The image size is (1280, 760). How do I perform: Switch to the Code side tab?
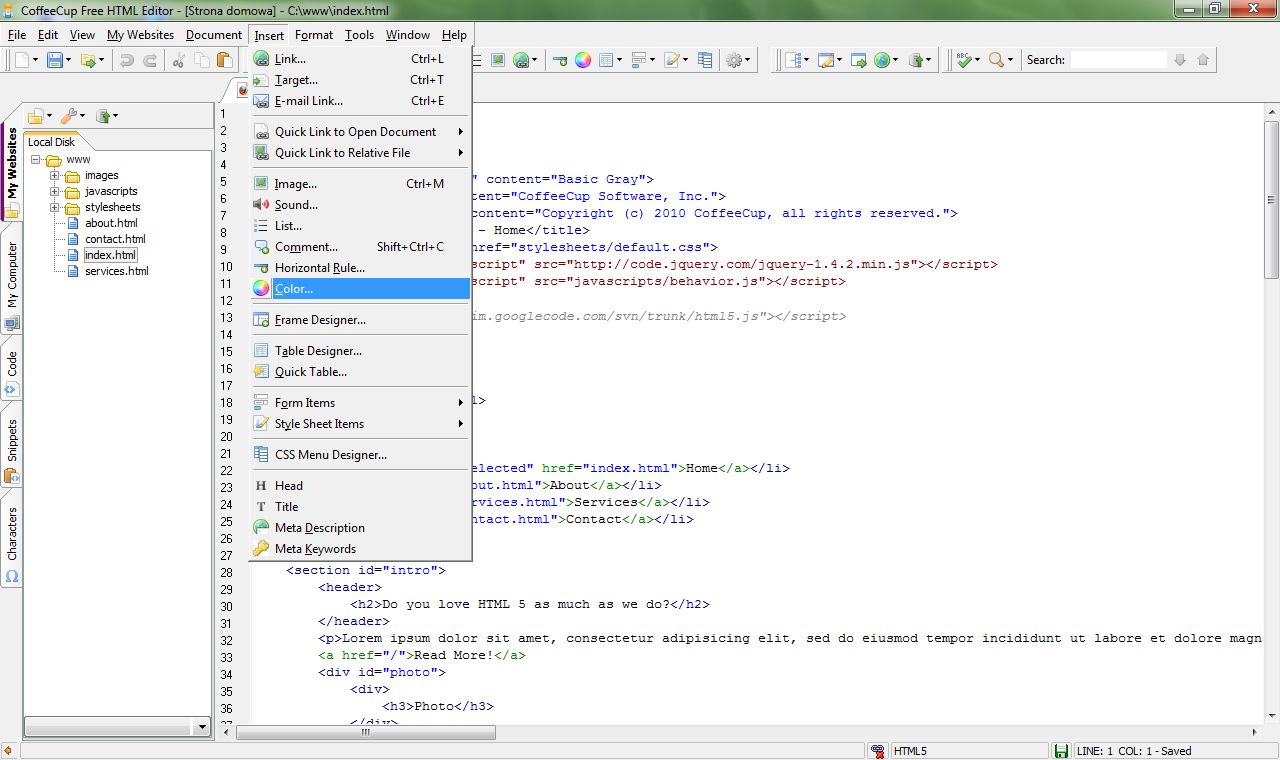(x=12, y=372)
